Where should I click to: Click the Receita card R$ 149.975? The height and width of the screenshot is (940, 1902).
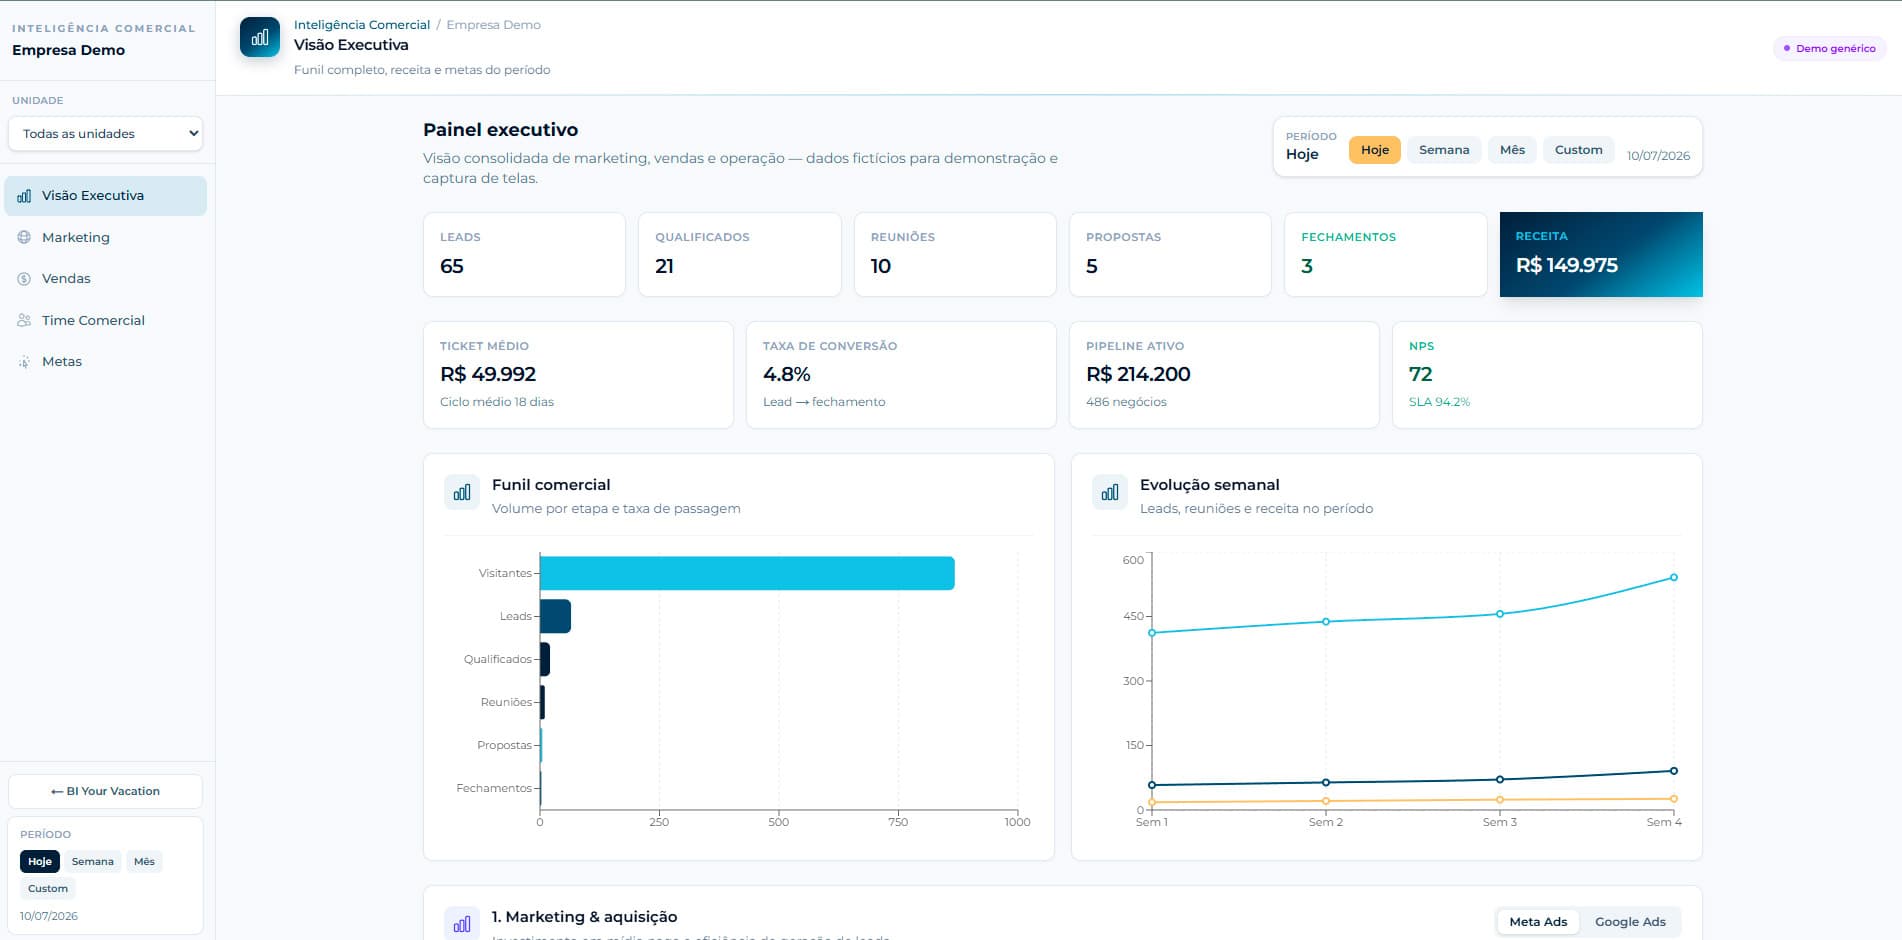(x=1601, y=254)
